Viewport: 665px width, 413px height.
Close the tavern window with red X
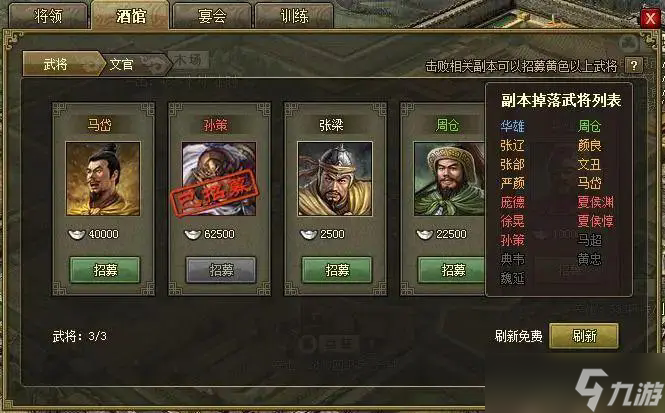pyautogui.click(x=650, y=18)
